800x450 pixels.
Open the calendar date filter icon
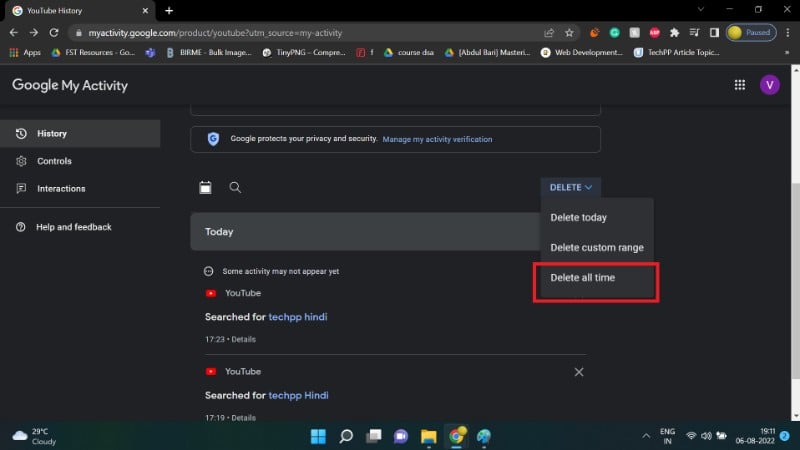pos(205,187)
